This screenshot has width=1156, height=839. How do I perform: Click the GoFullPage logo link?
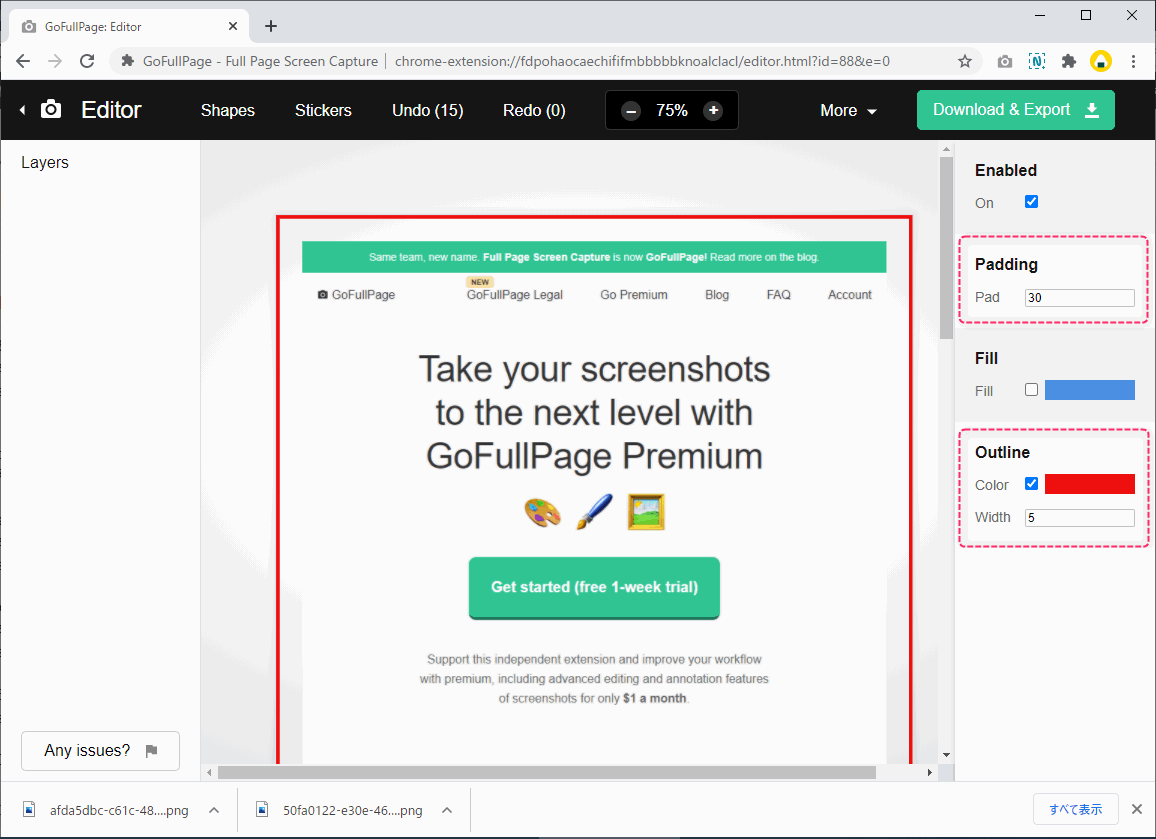357,295
